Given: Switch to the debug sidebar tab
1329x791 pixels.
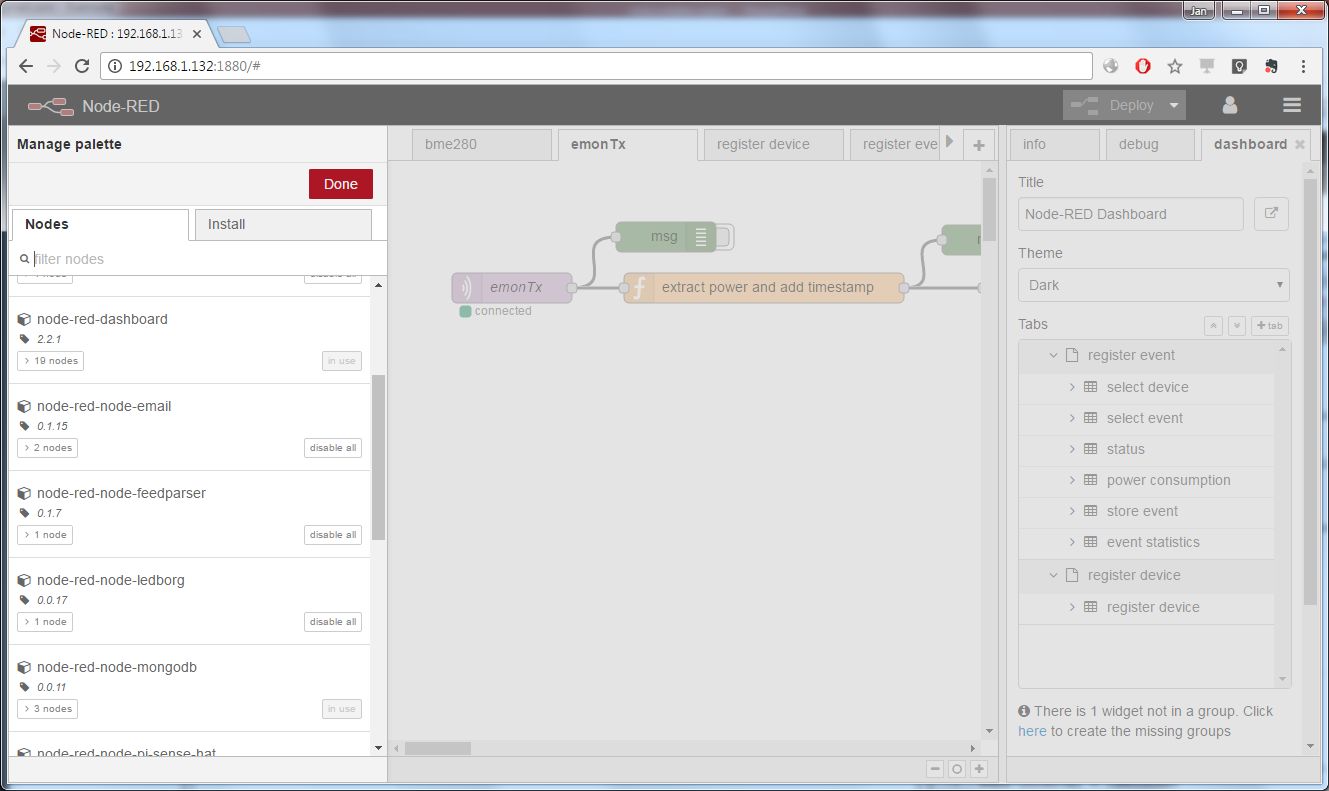Looking at the screenshot, I should [1150, 144].
